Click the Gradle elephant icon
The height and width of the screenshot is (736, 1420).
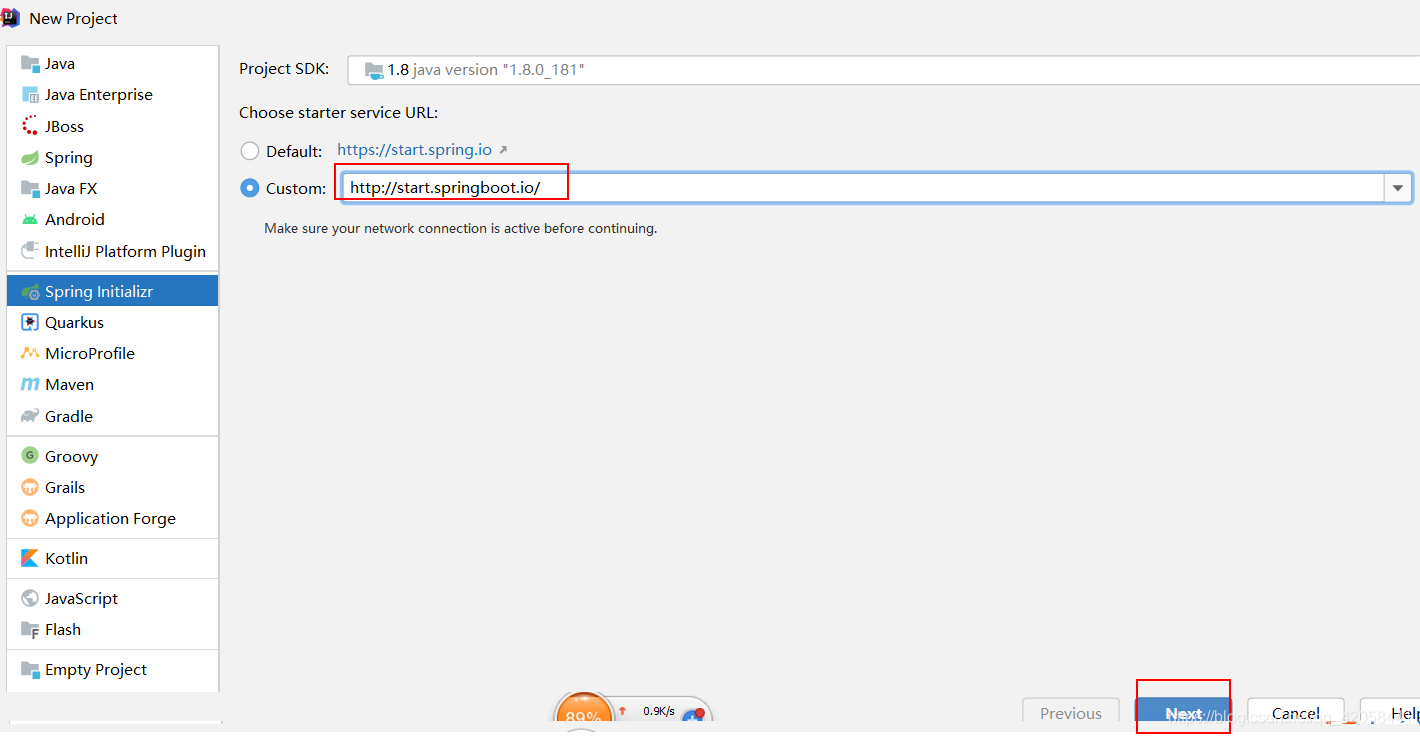point(30,416)
